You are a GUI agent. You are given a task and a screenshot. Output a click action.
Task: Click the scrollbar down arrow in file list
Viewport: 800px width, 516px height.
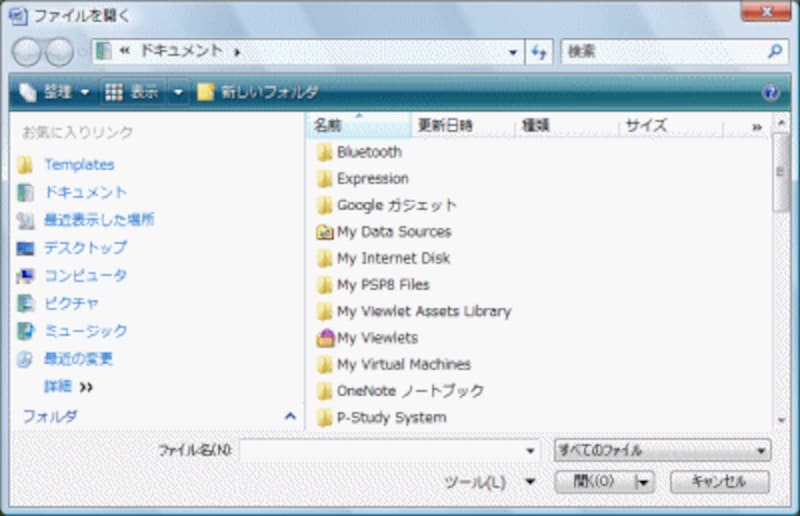coord(781,421)
